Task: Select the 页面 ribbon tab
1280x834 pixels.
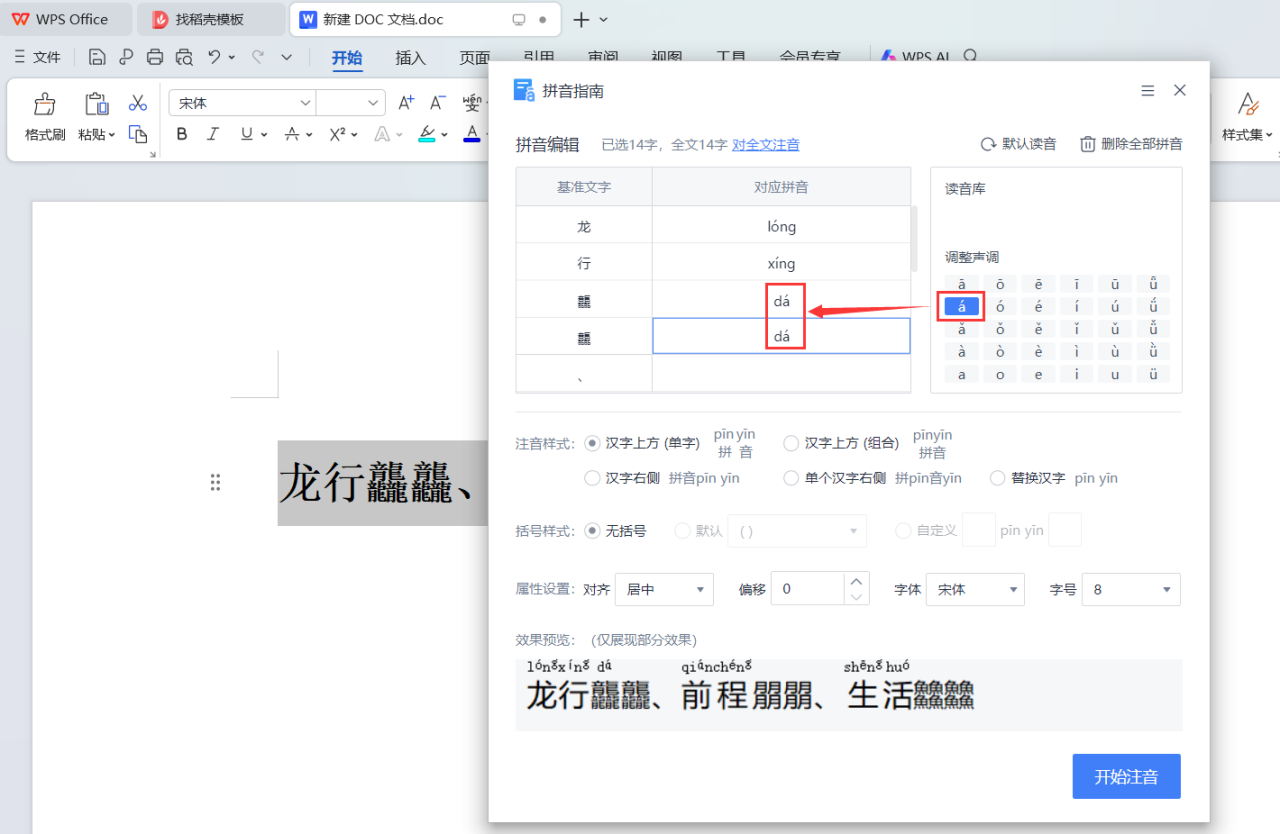Action: pos(475,57)
